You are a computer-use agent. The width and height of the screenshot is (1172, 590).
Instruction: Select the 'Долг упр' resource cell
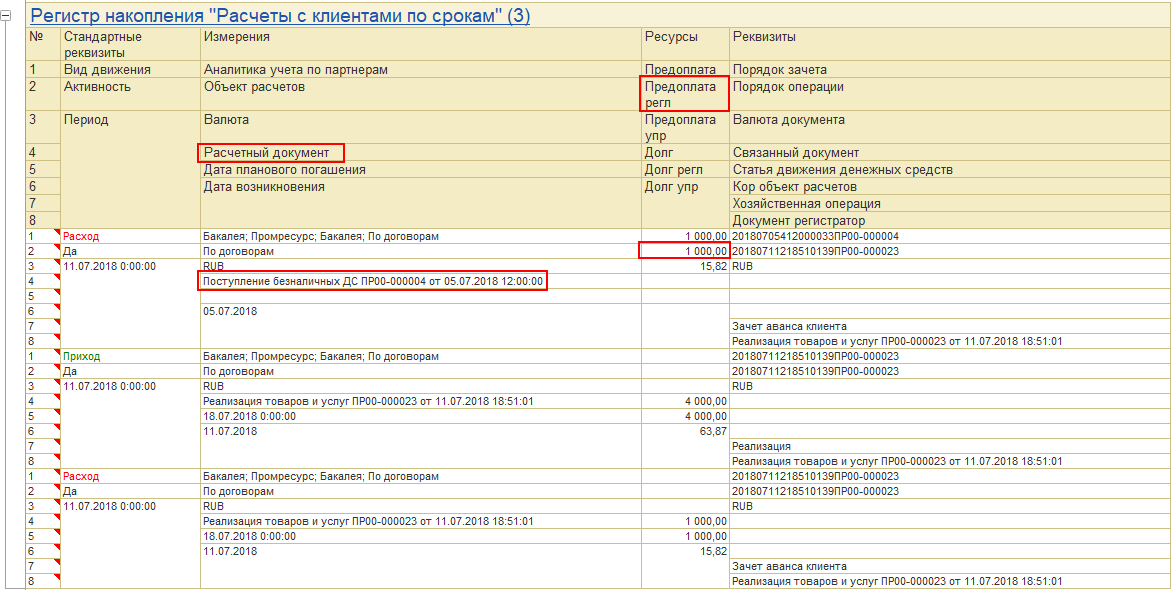(x=685, y=203)
